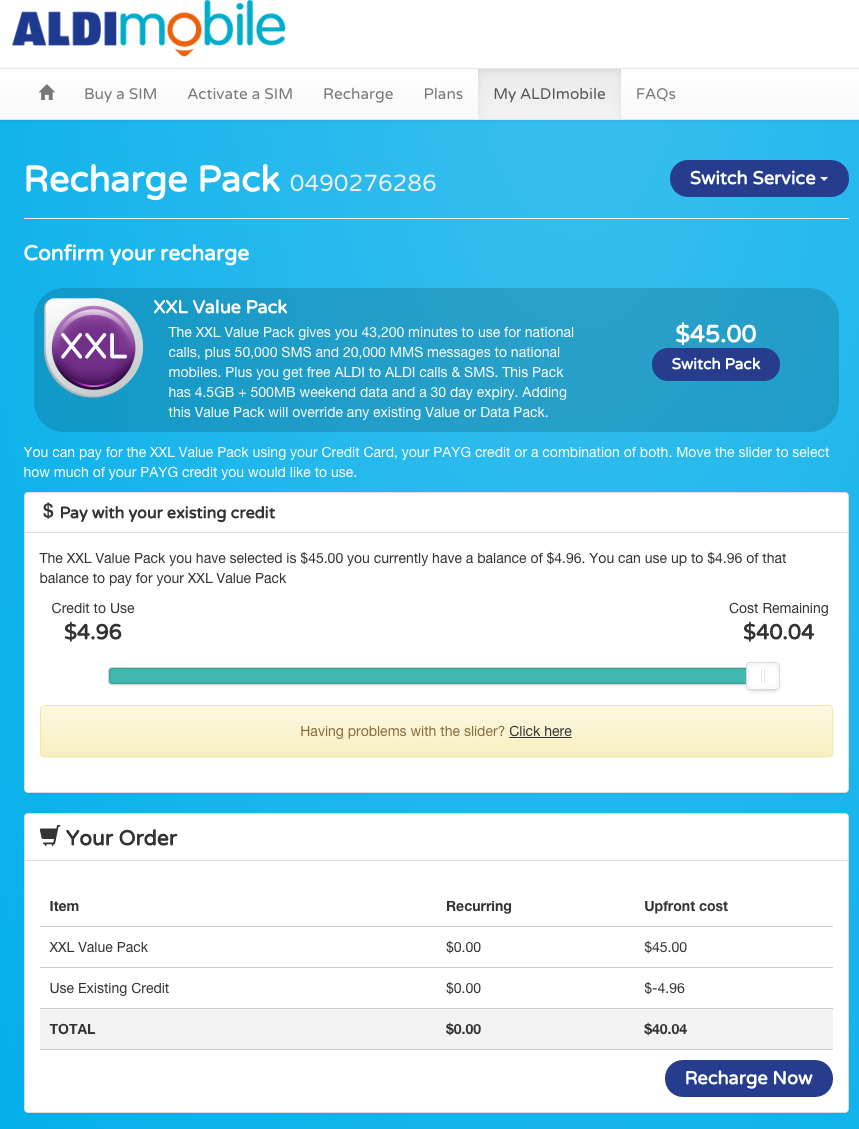Click the purple XXL pack icon
This screenshot has height=1129, width=859.
93,347
